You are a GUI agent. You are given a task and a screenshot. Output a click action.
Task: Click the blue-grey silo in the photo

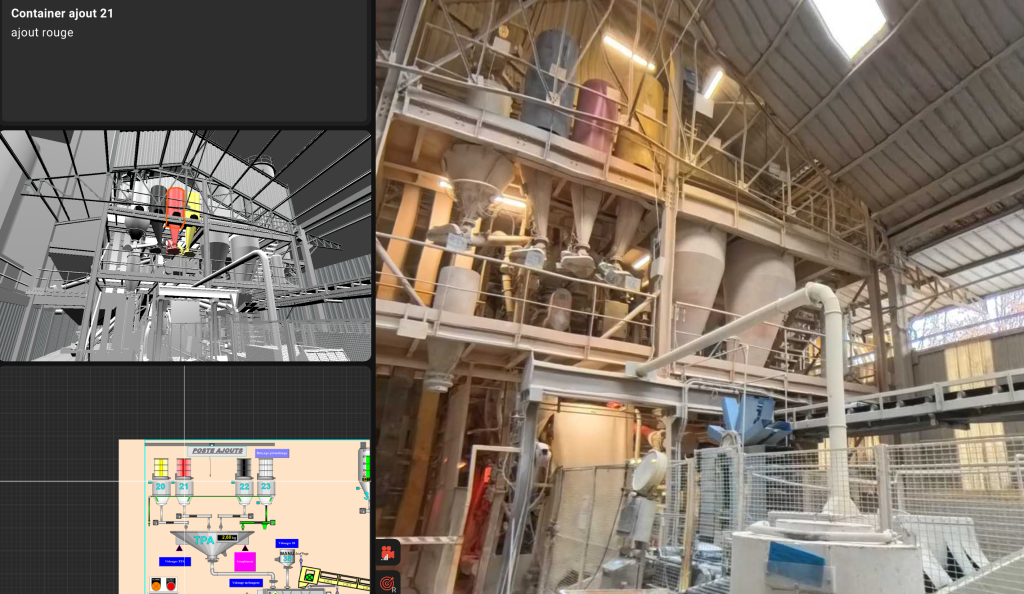click(x=550, y=82)
